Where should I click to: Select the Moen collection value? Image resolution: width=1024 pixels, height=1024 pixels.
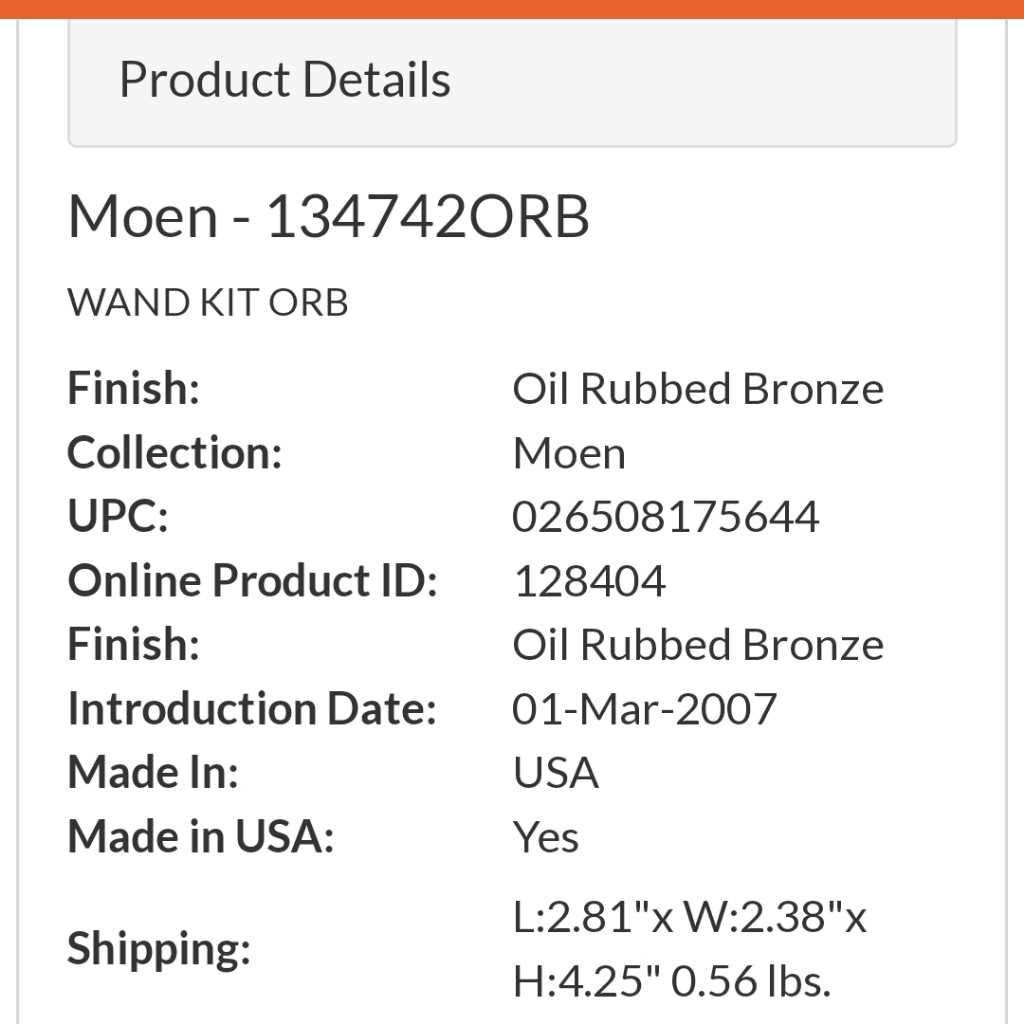pos(568,452)
